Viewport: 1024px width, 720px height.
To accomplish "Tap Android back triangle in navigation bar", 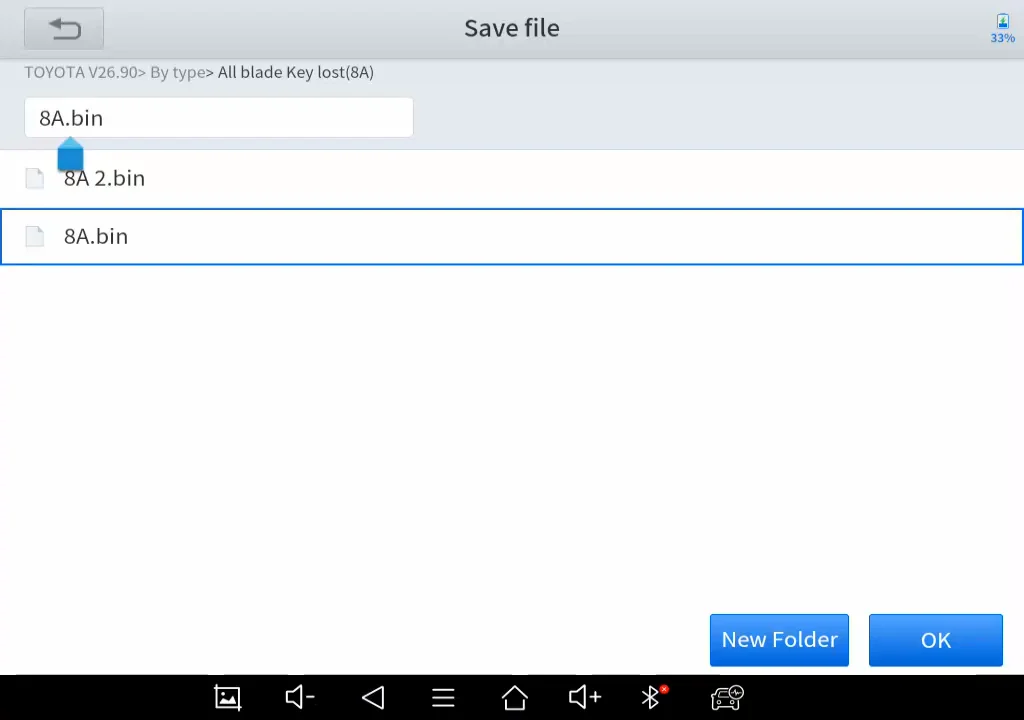I will click(373, 698).
